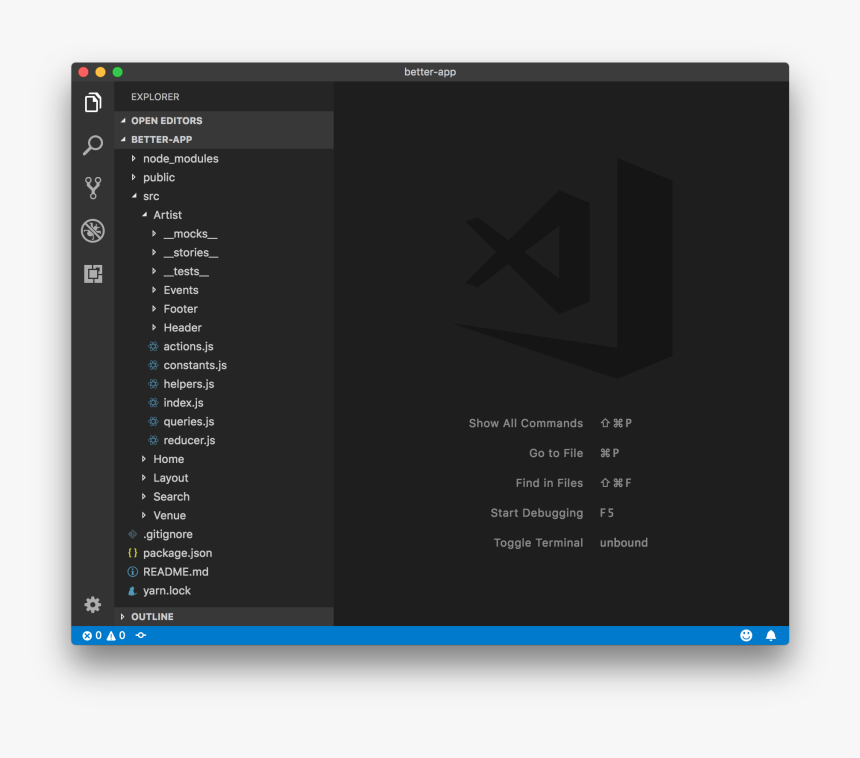Open the Search view in the activity bar
The width and height of the screenshot is (860, 758).
tap(92, 145)
